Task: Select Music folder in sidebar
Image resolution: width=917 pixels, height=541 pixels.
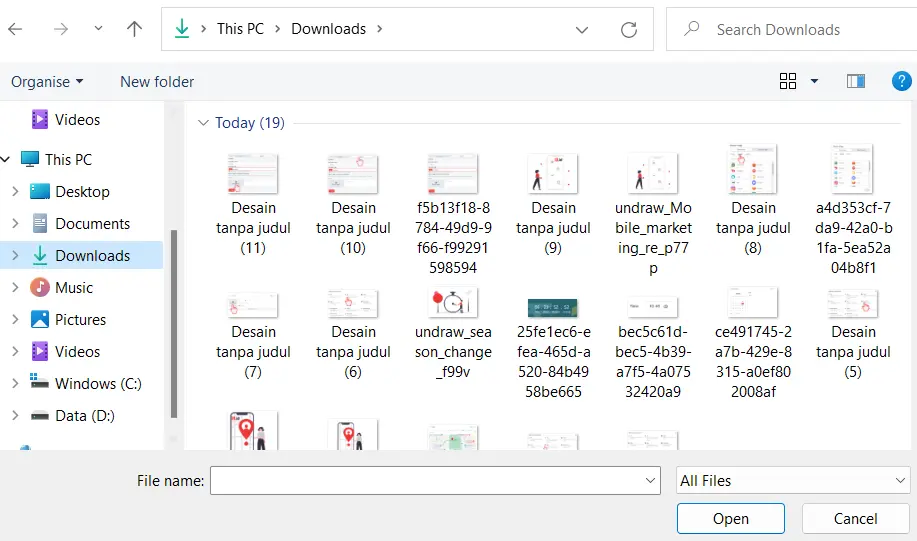Action: pyautogui.click(x=74, y=288)
